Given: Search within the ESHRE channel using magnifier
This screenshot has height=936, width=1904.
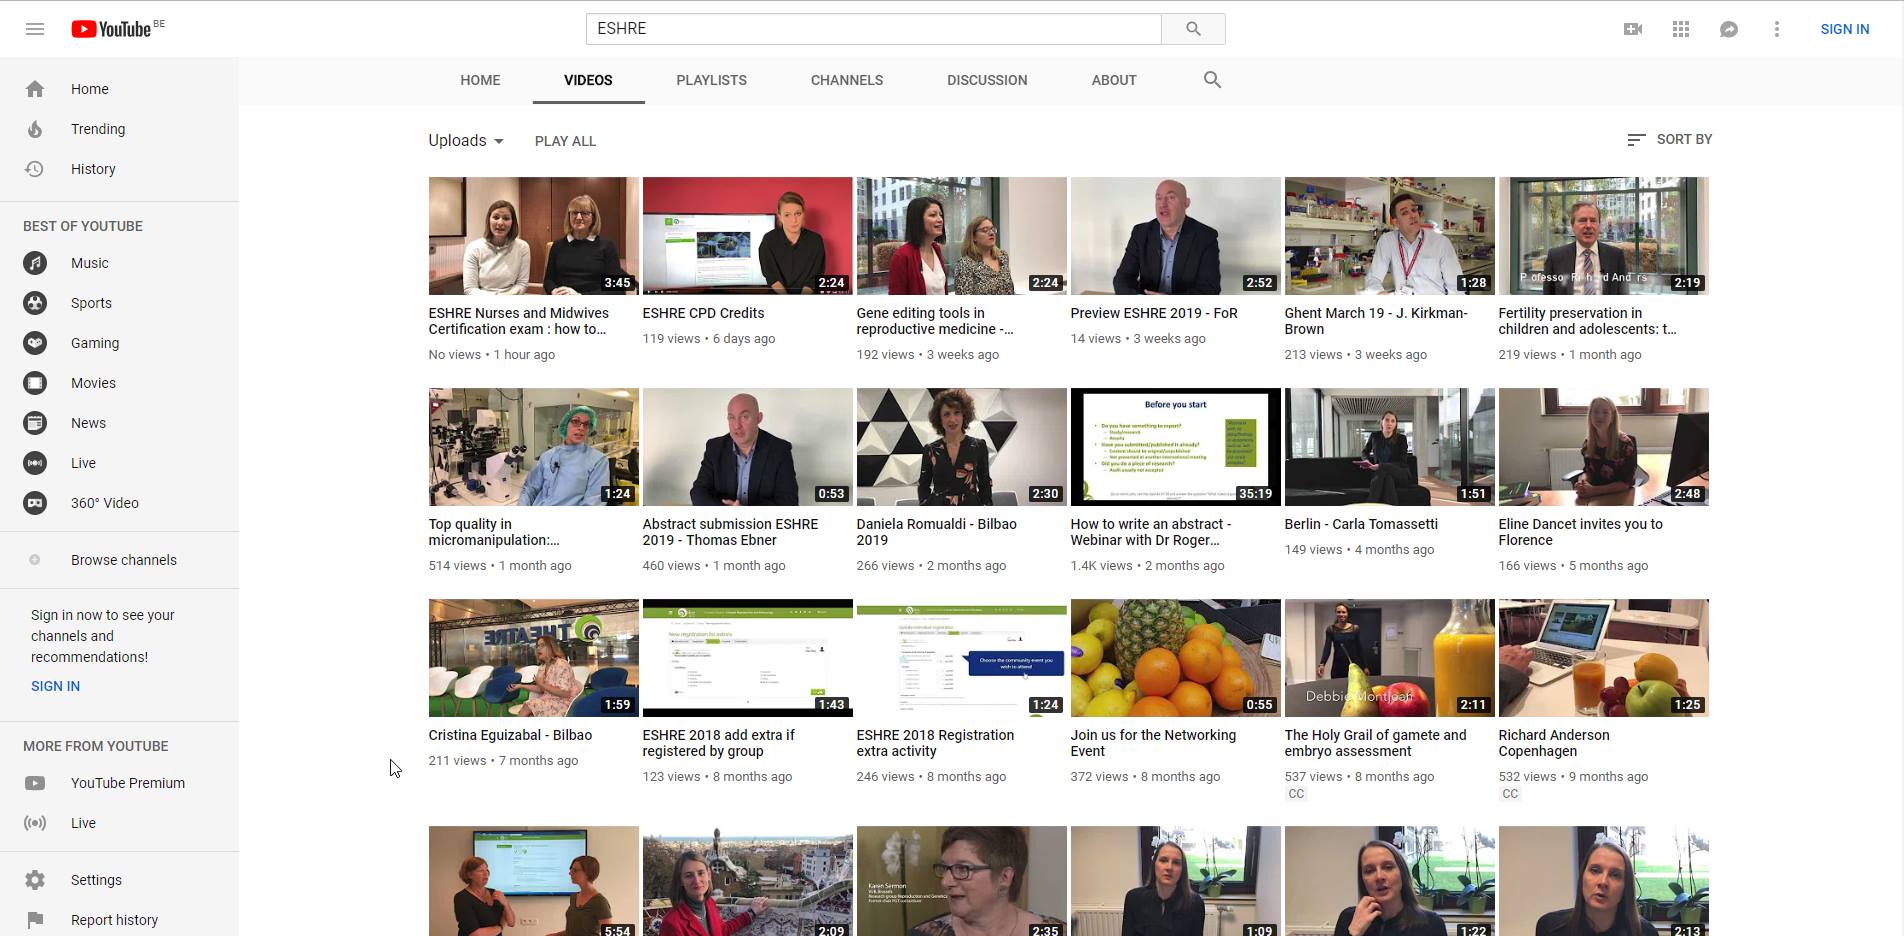Looking at the screenshot, I should click(x=1212, y=80).
